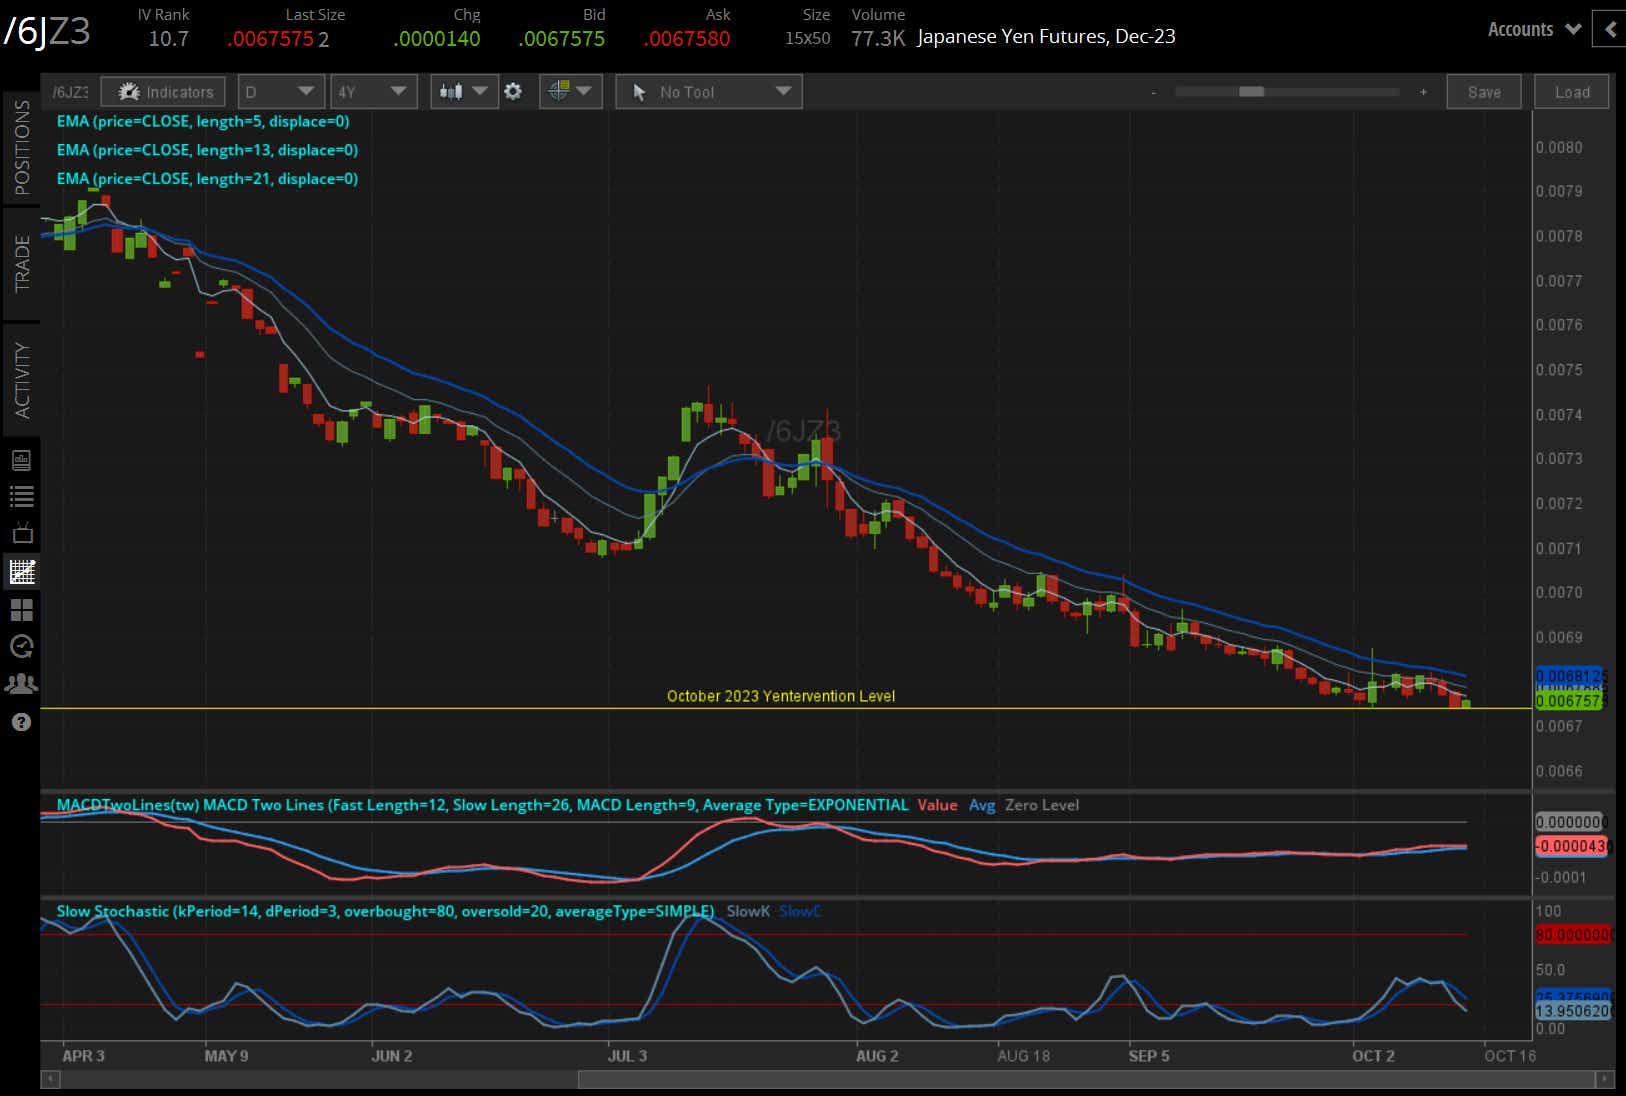This screenshot has width=1626, height=1096.
Task: Open the four-square dashboard sidebar icon
Action: point(21,609)
